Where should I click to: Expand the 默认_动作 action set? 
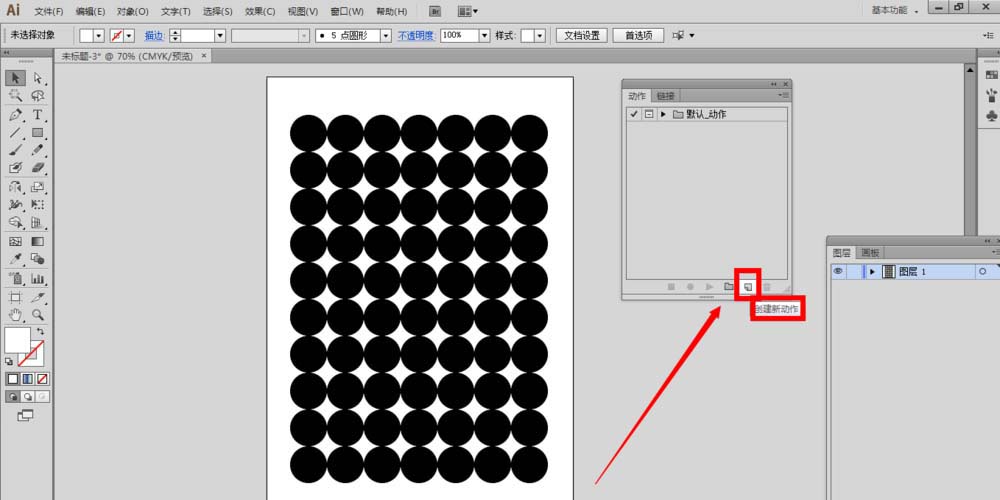coord(663,114)
